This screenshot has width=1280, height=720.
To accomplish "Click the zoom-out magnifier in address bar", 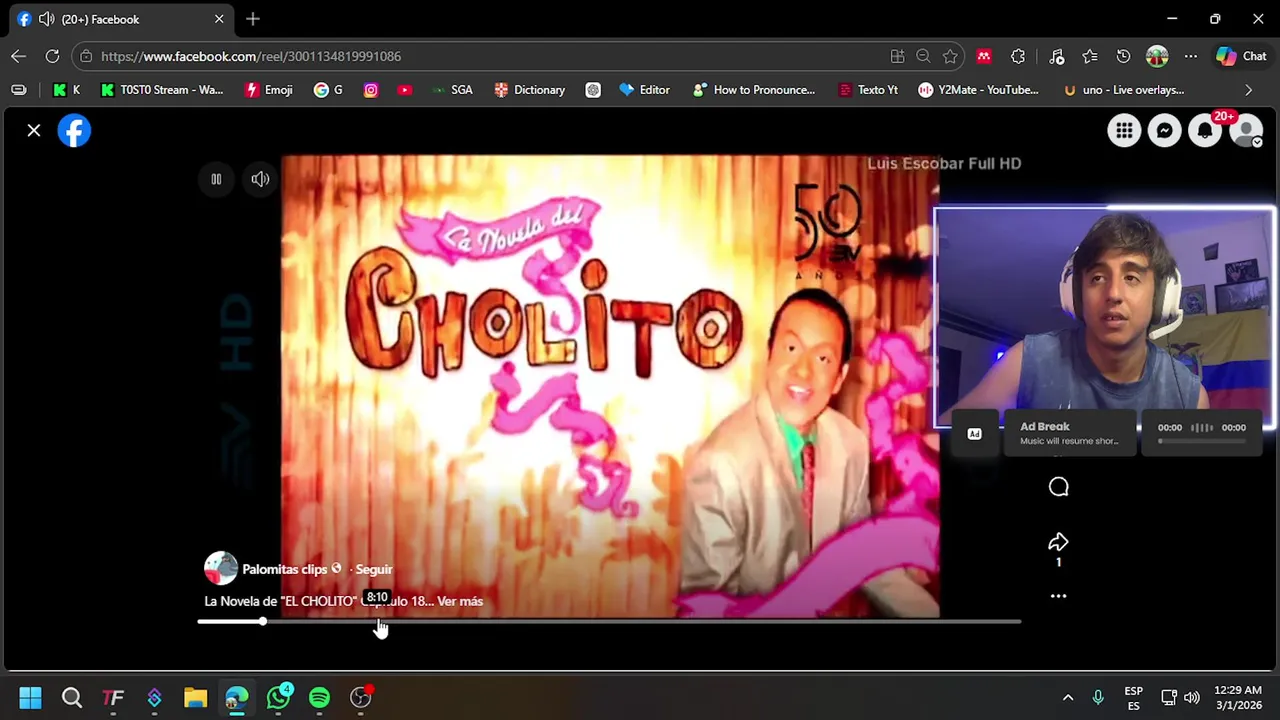I will click(x=923, y=56).
